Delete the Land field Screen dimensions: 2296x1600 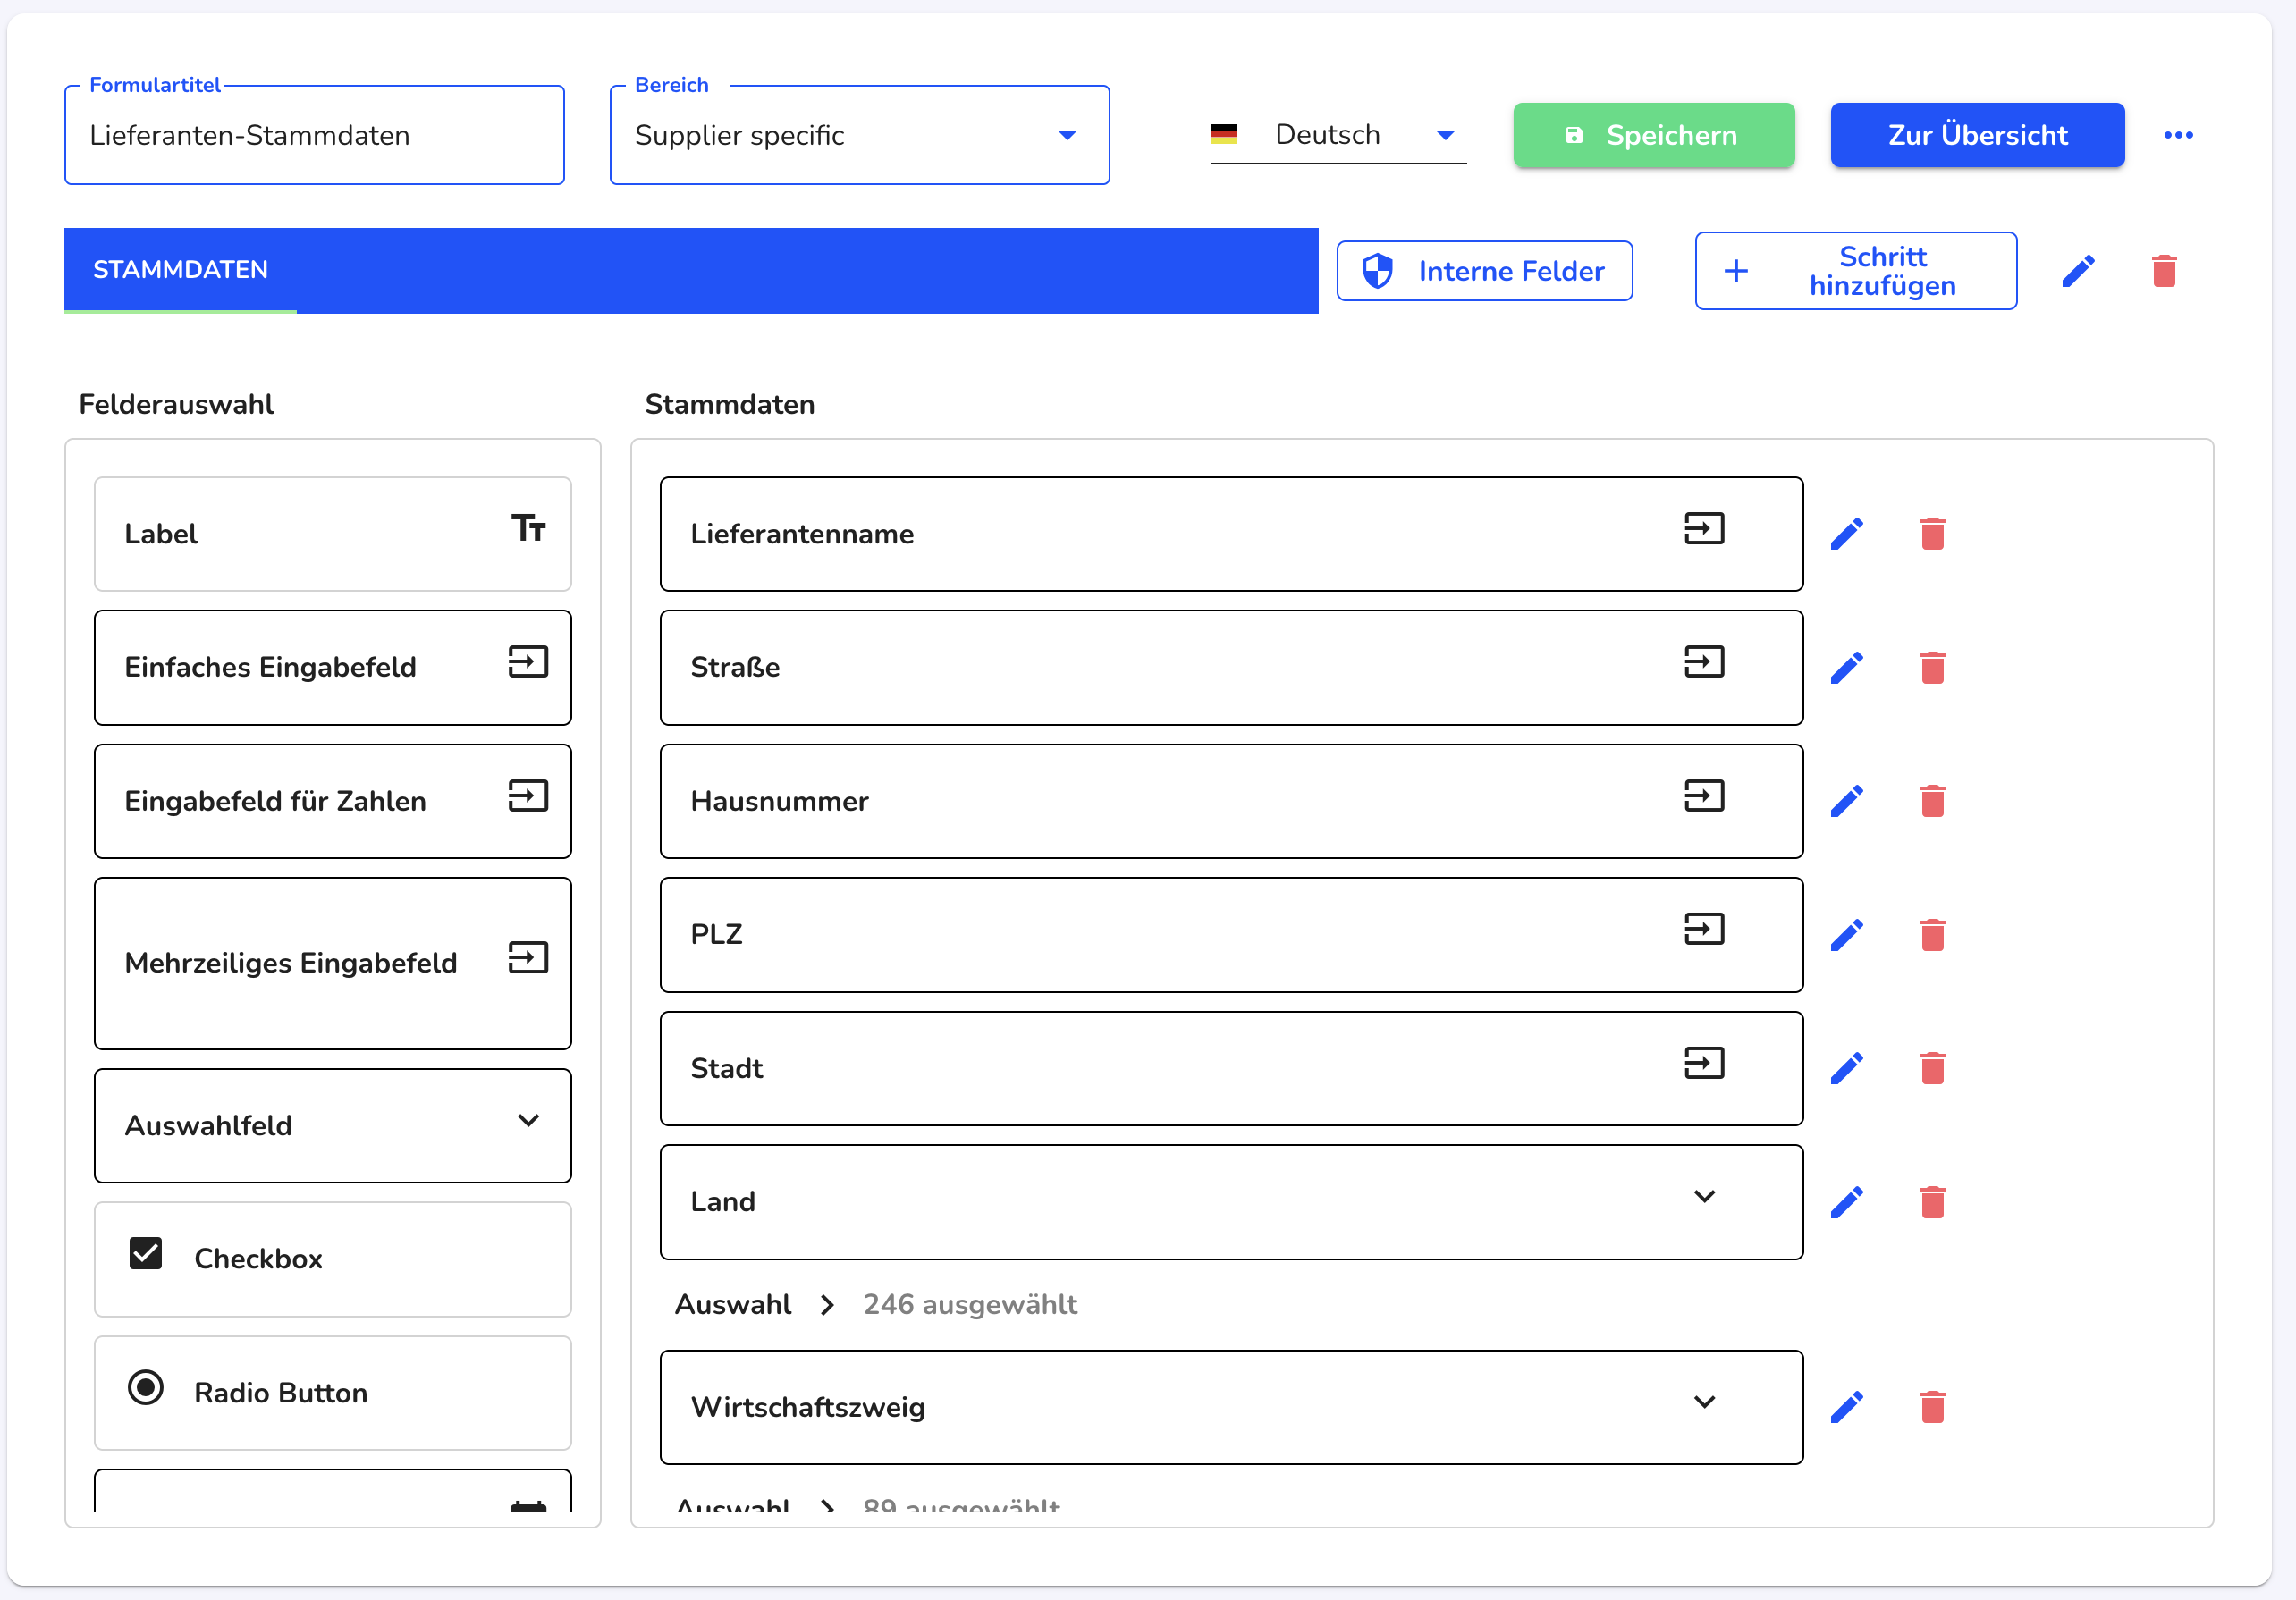click(x=1932, y=1202)
